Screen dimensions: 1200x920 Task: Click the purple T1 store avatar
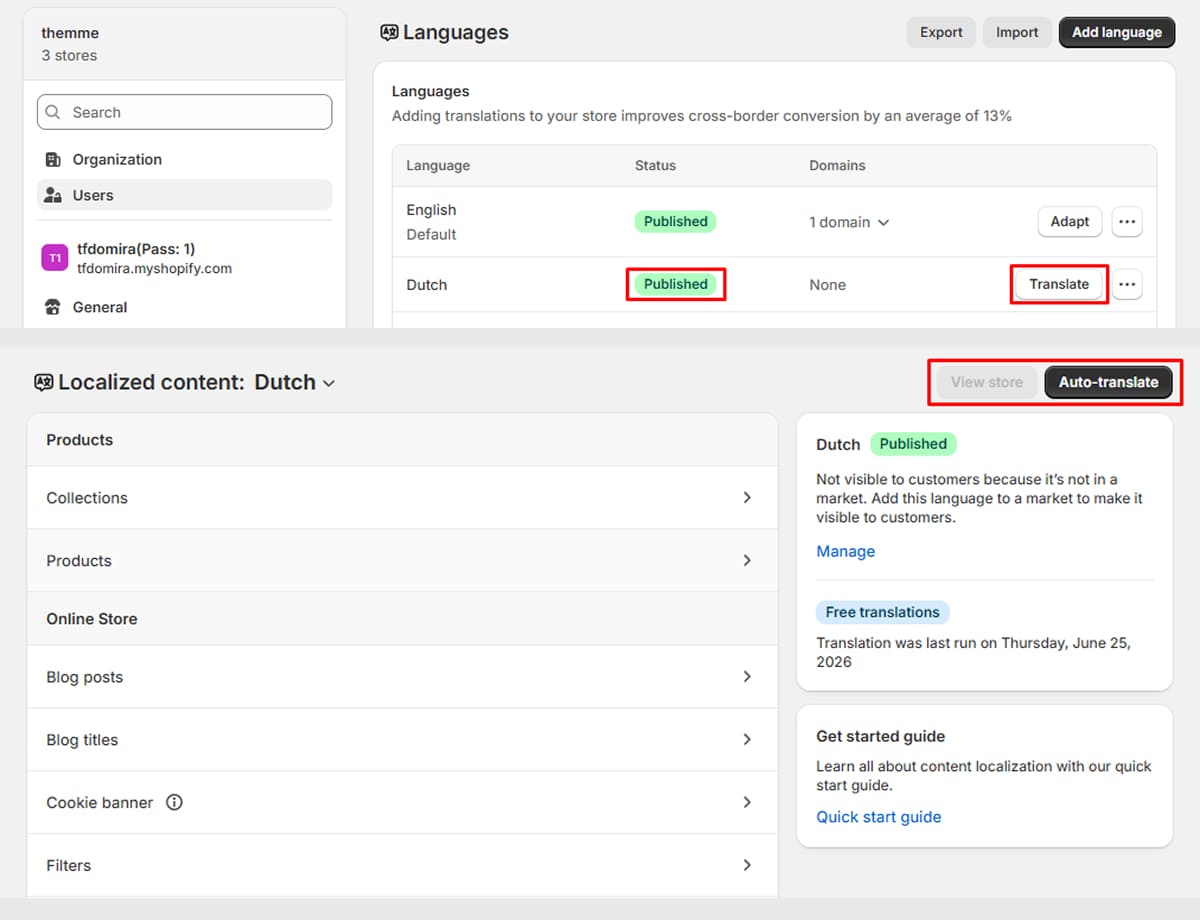(x=54, y=258)
